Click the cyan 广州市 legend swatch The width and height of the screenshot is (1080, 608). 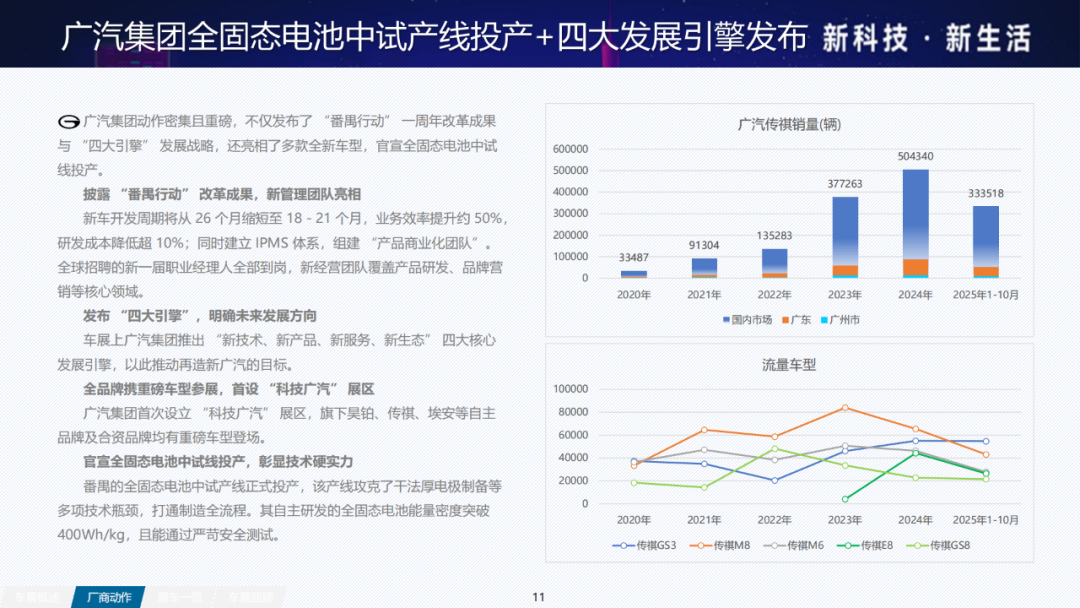[x=824, y=320]
